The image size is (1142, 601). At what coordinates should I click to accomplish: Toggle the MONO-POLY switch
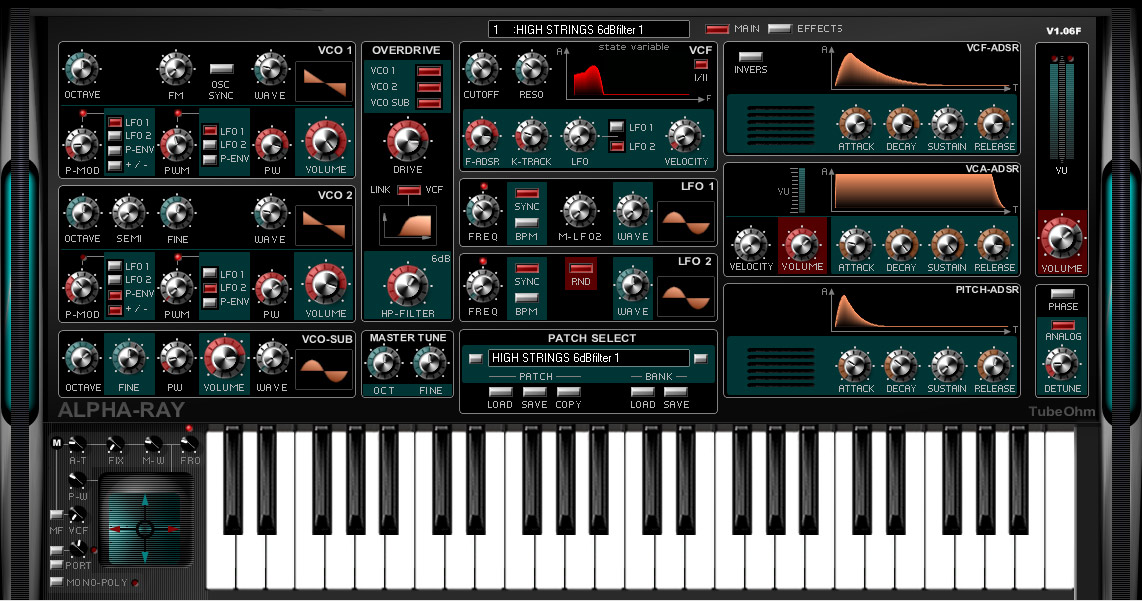(x=56, y=582)
